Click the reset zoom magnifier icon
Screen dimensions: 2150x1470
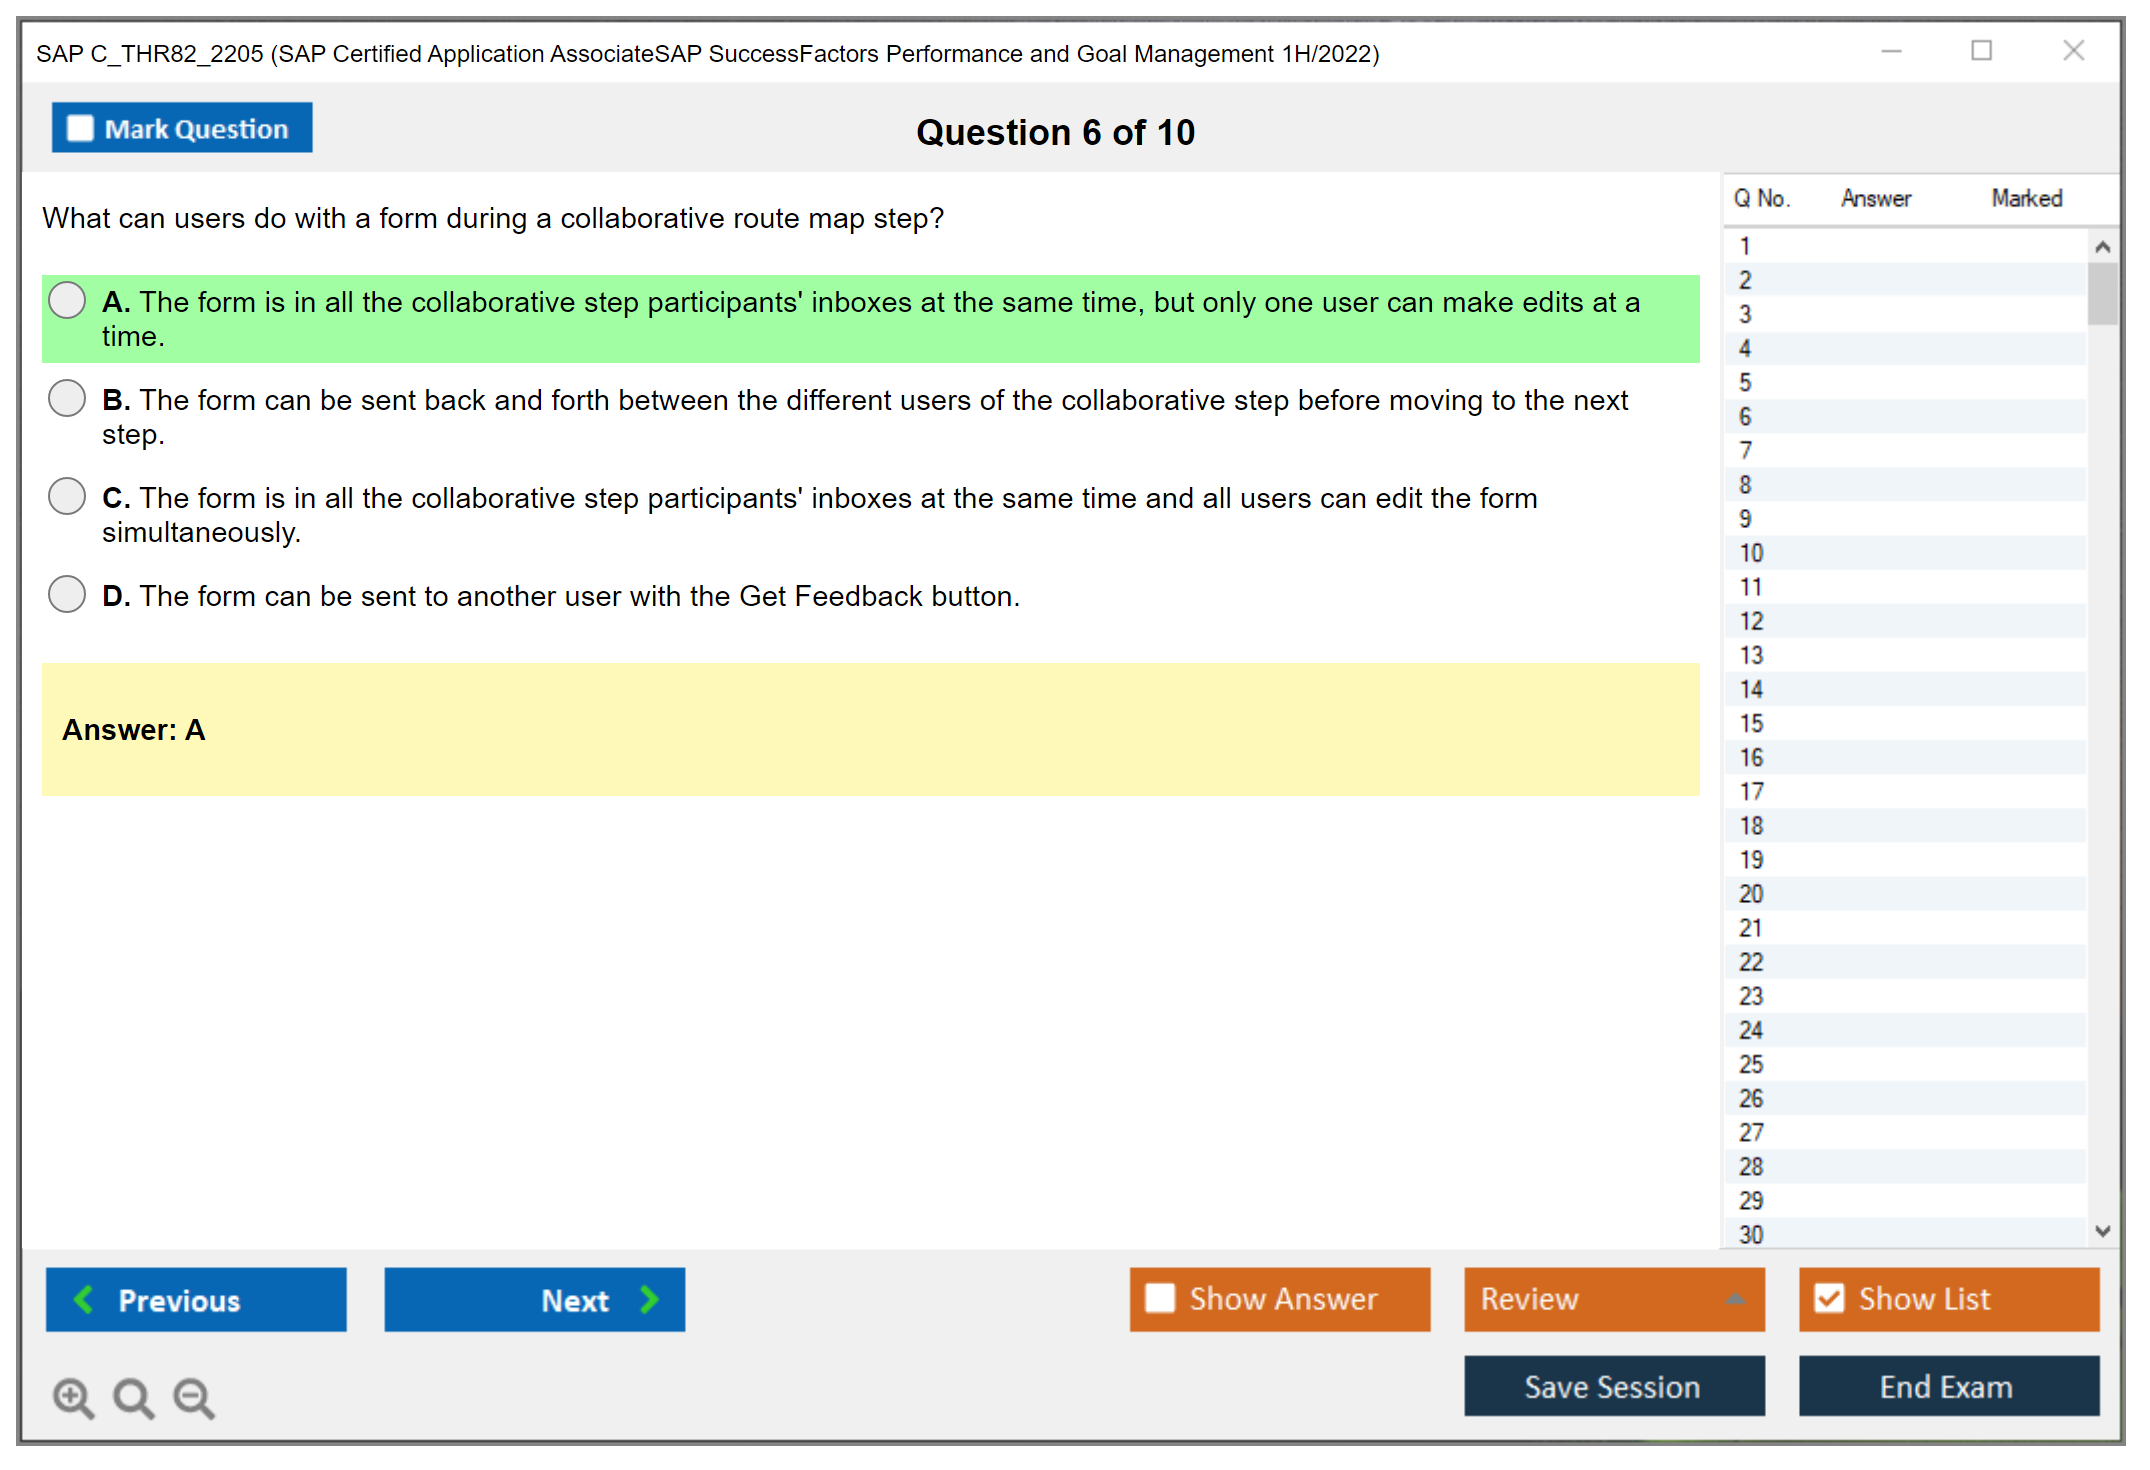[x=133, y=1398]
